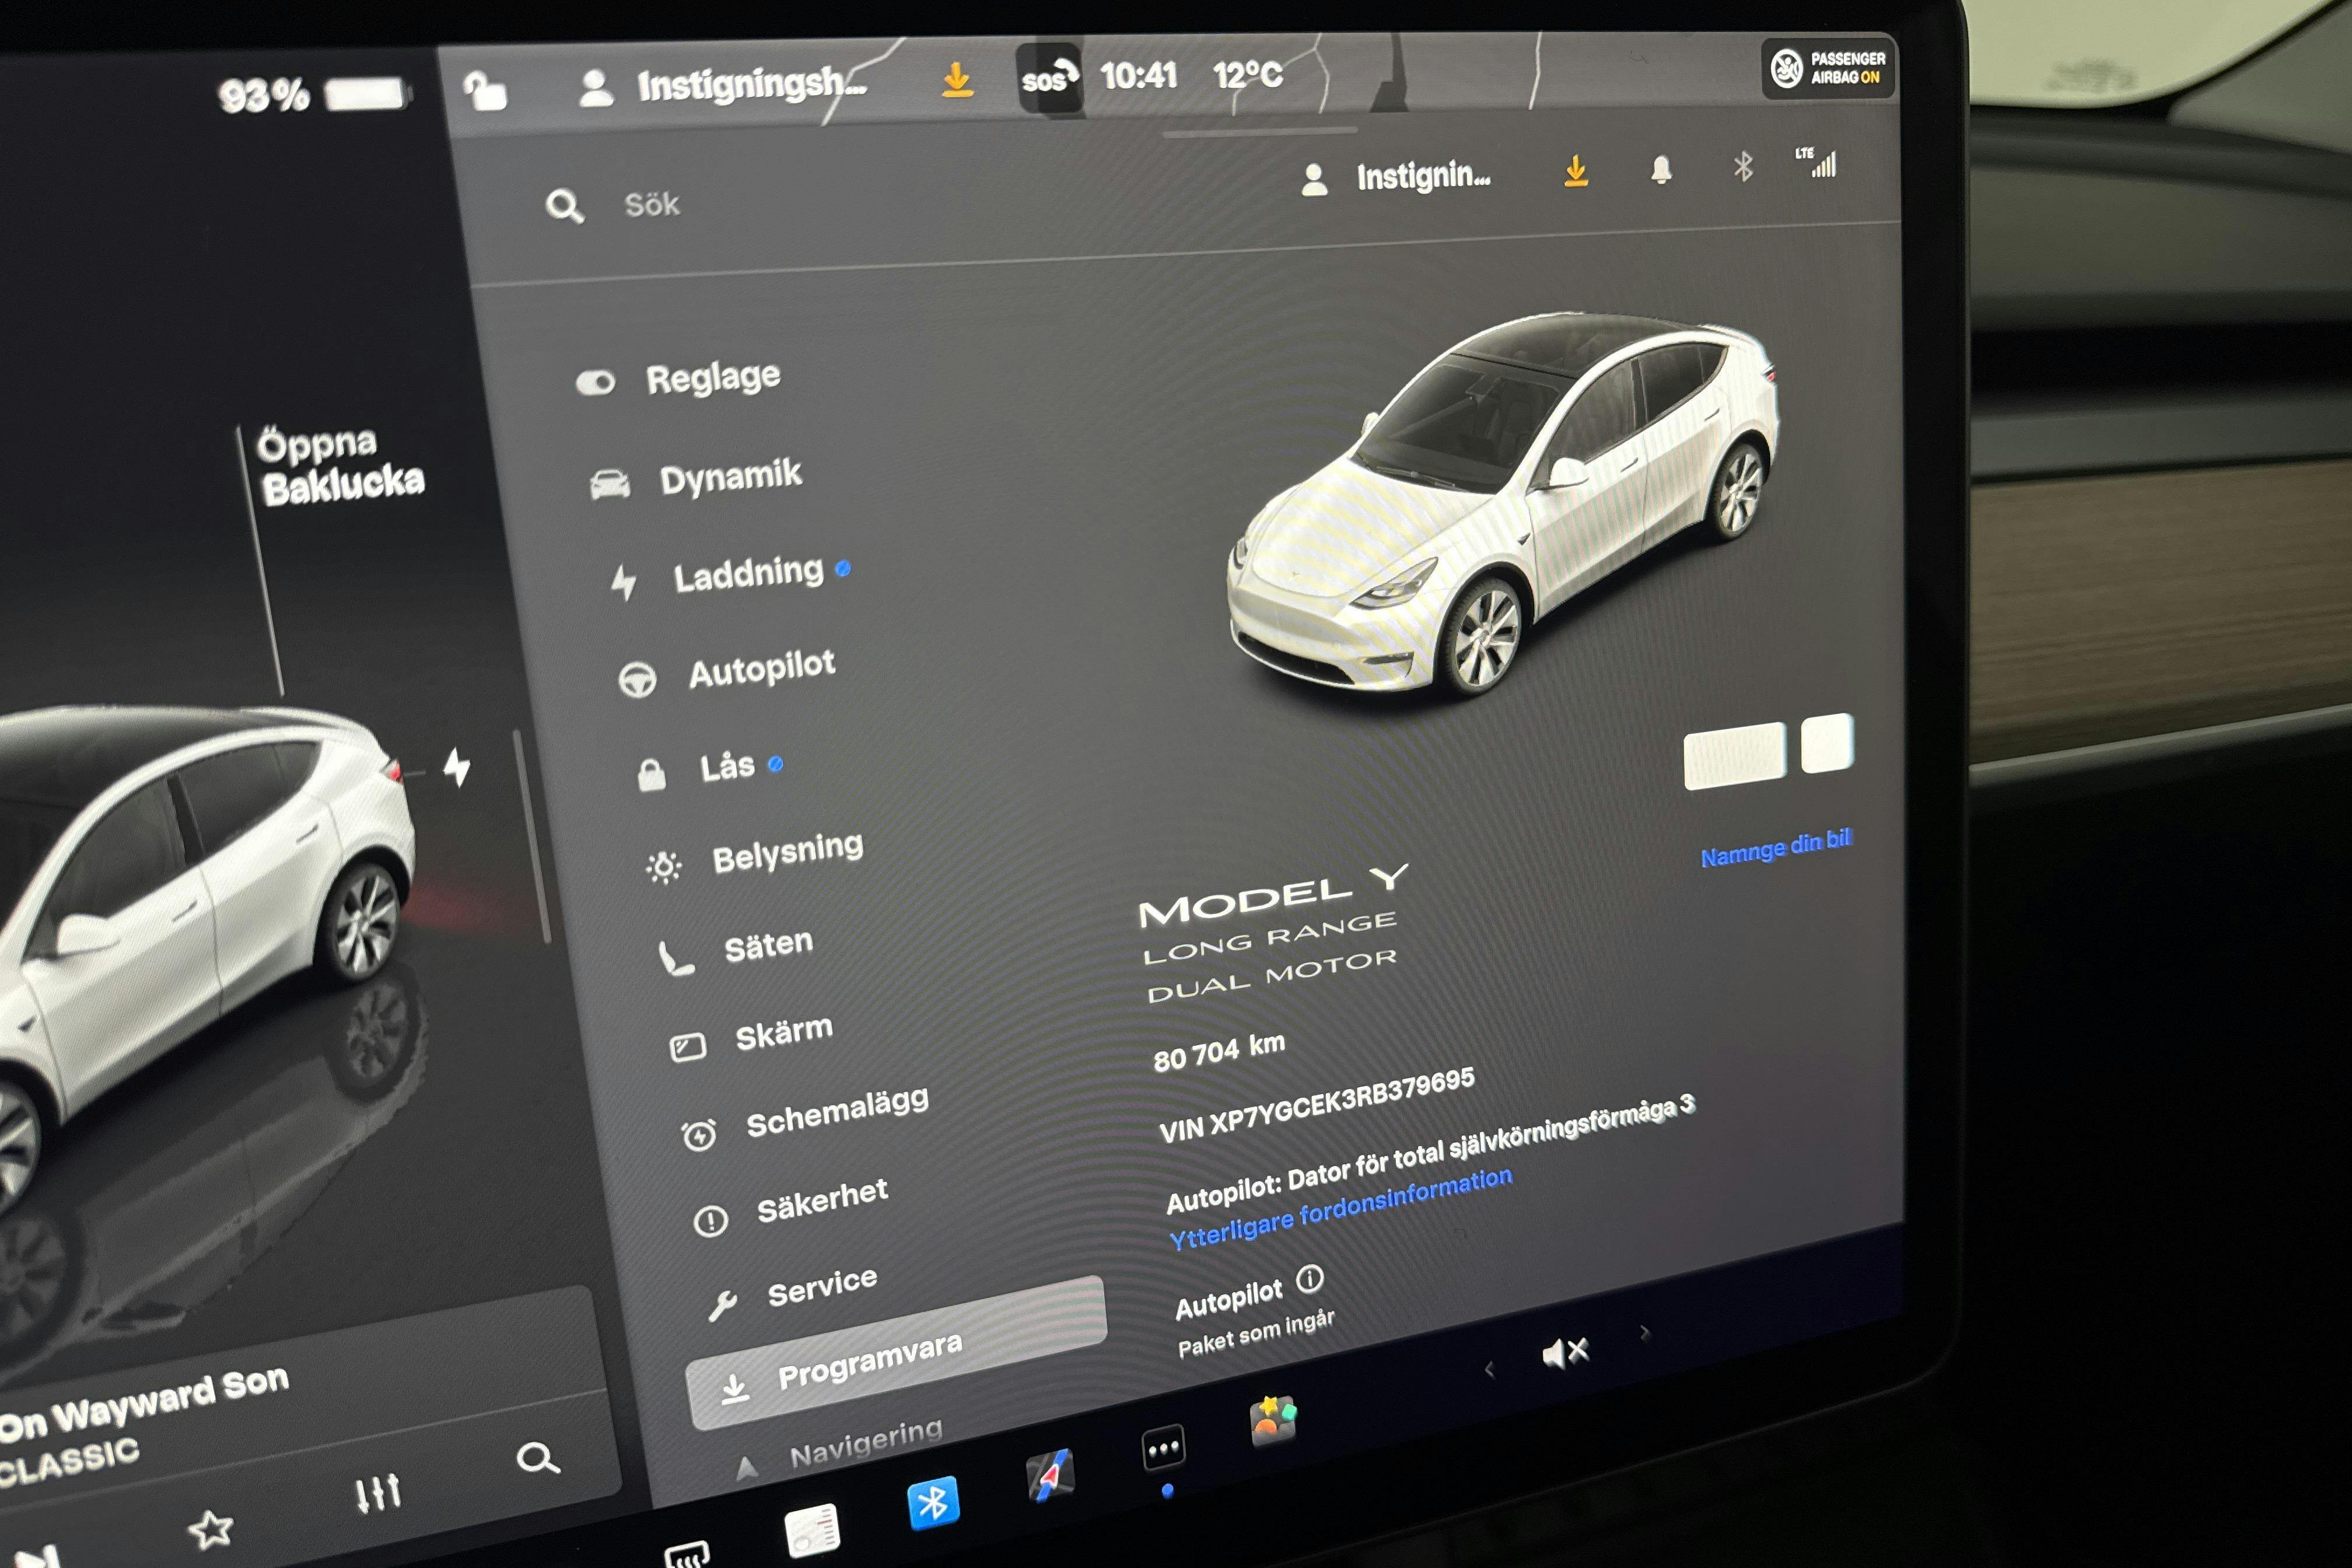
Task: Tap the equalizer icon in media player
Action: (x=378, y=1493)
